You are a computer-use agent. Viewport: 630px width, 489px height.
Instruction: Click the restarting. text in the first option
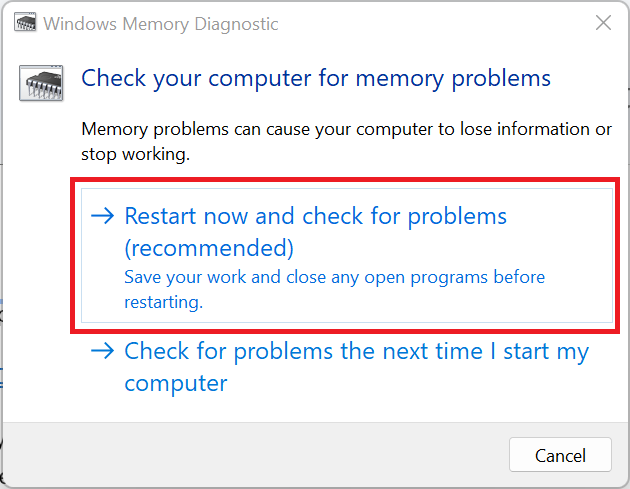[x=163, y=301]
